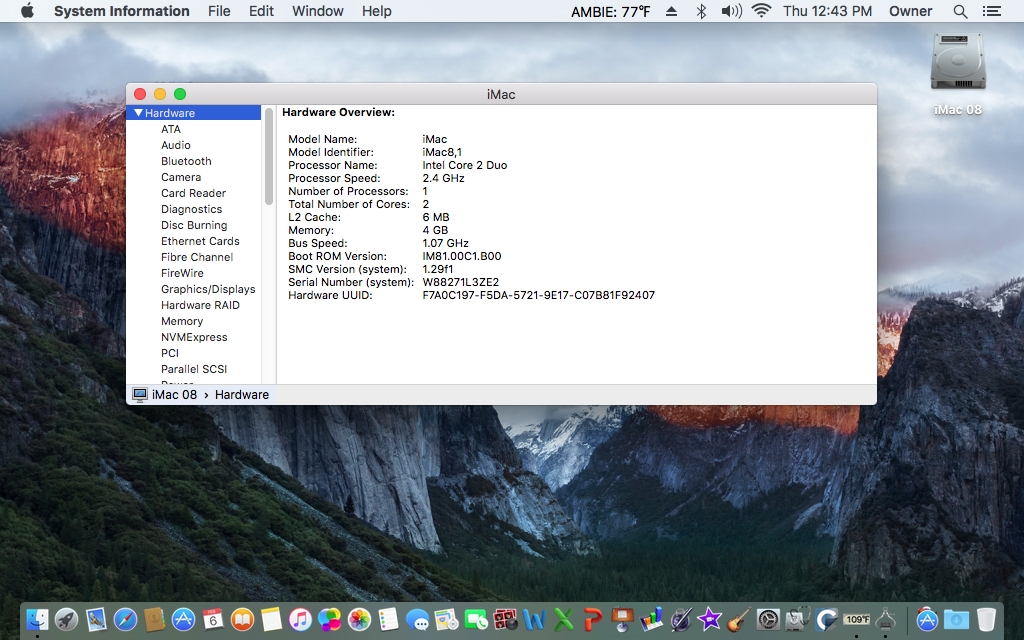This screenshot has width=1024, height=640.
Task: Open Safari from the Dock
Action: tap(125, 618)
